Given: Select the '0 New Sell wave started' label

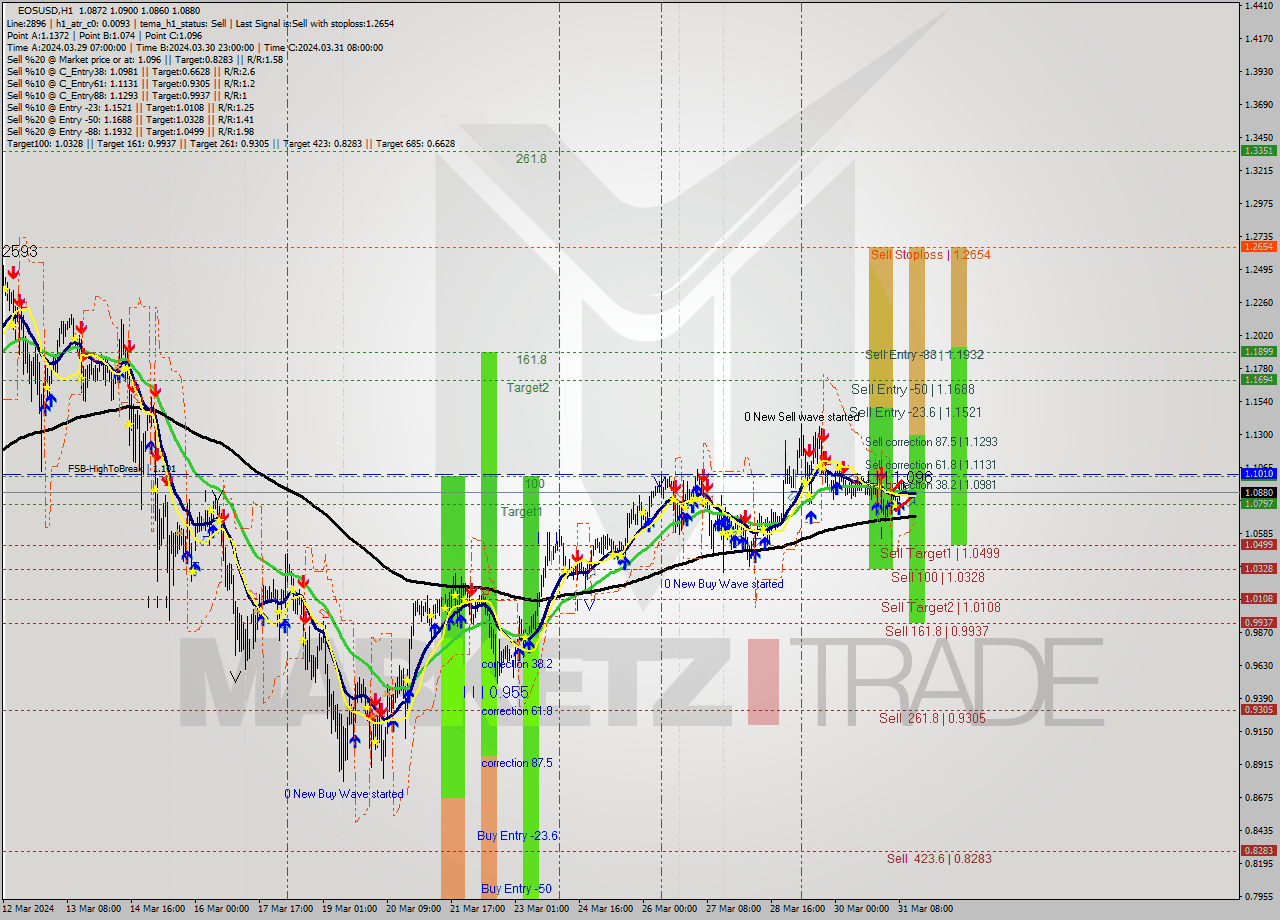Looking at the screenshot, I should (801, 417).
